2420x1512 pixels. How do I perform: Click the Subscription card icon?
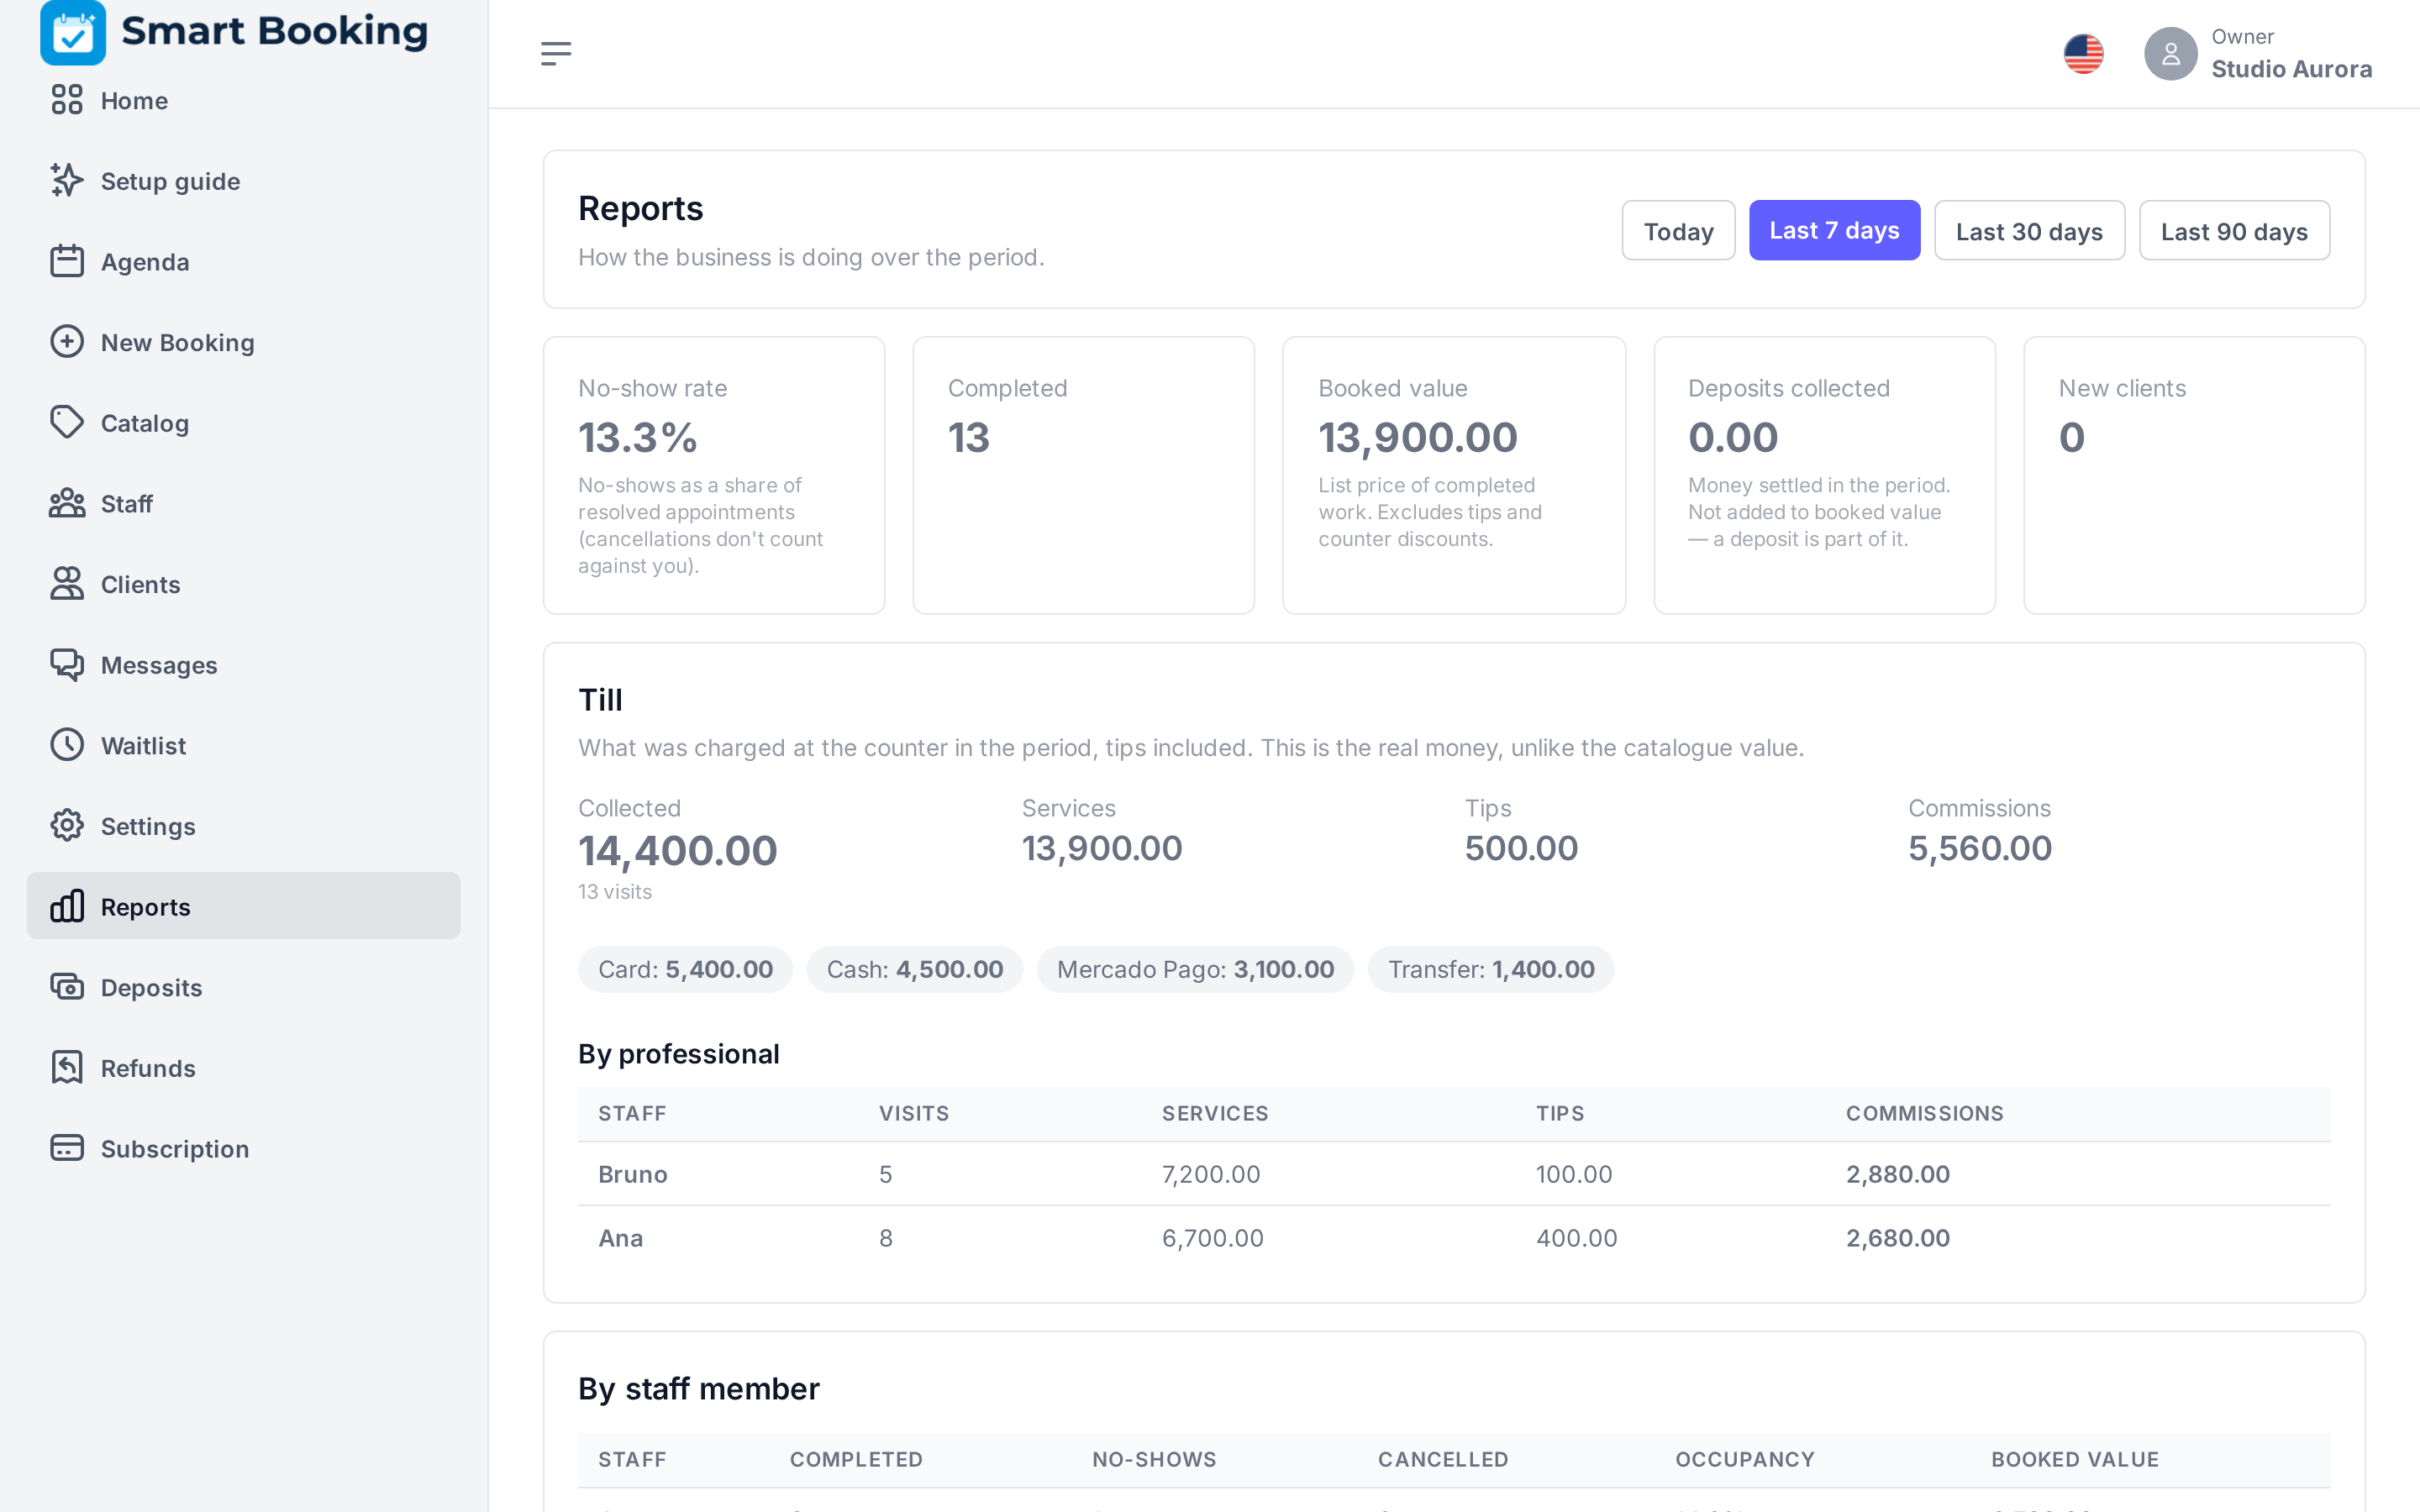point(67,1148)
